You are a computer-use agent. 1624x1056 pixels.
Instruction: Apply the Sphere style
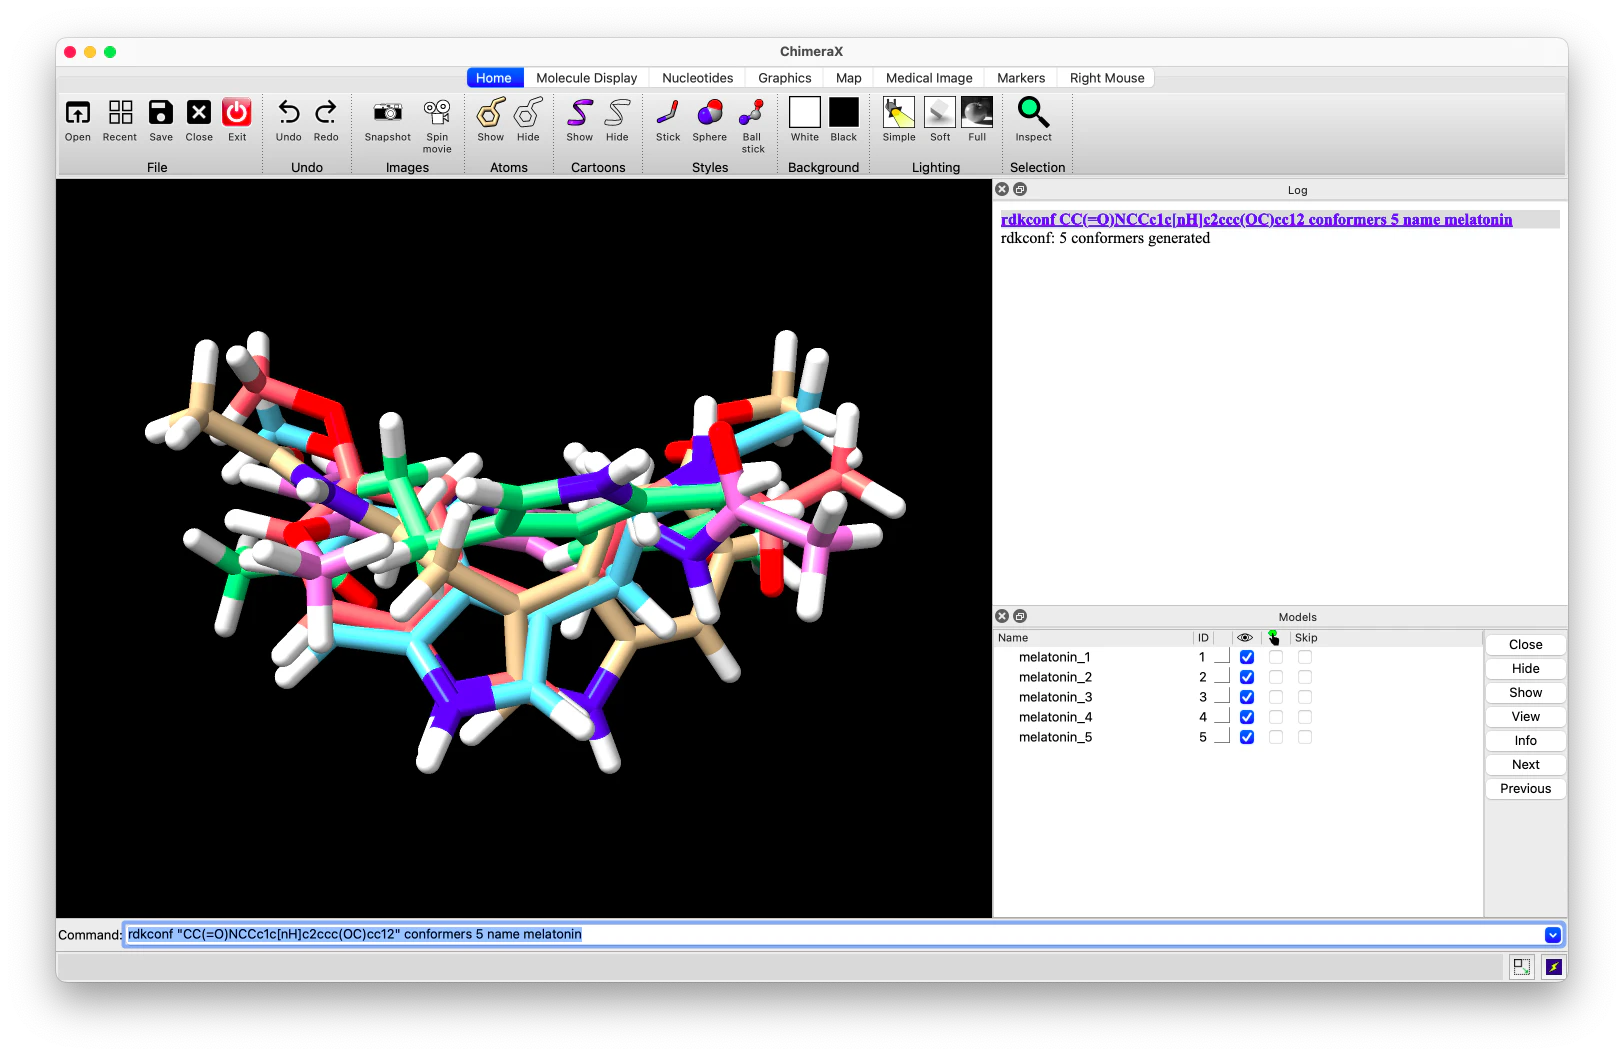[x=710, y=113]
